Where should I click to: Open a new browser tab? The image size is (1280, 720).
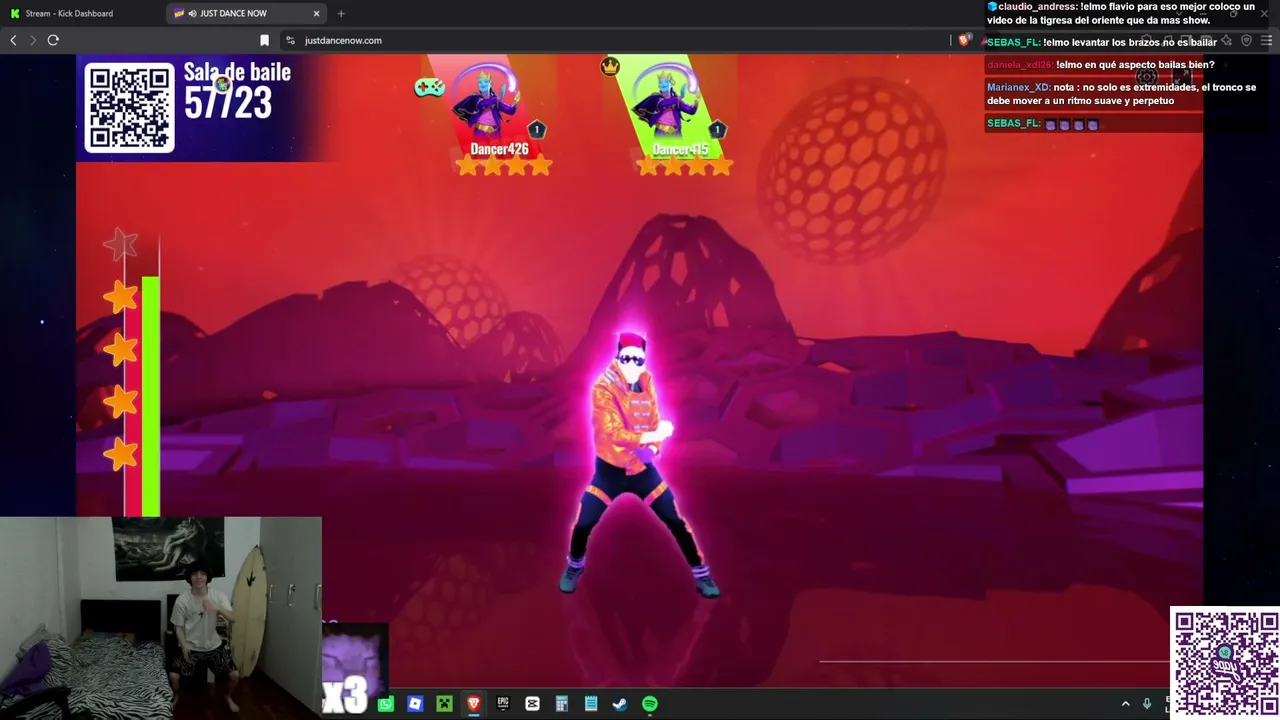(x=341, y=13)
